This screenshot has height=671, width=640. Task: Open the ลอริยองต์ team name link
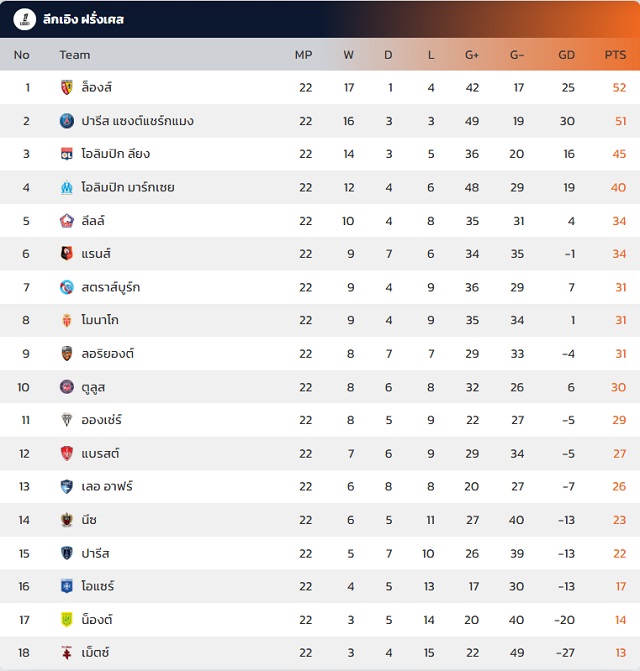(x=107, y=354)
